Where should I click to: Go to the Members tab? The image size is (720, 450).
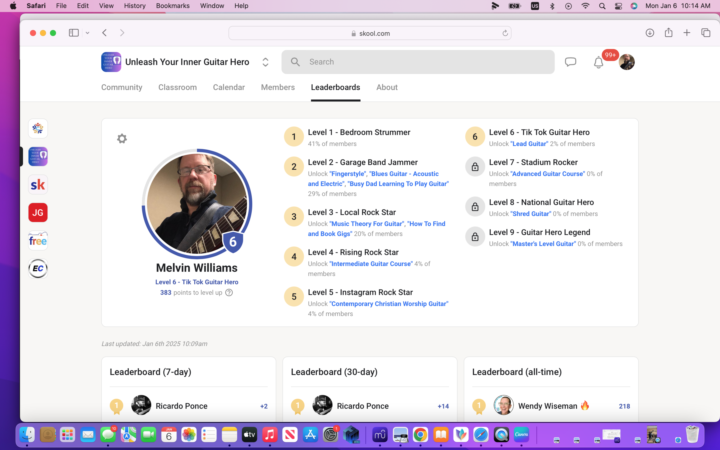pos(277,88)
